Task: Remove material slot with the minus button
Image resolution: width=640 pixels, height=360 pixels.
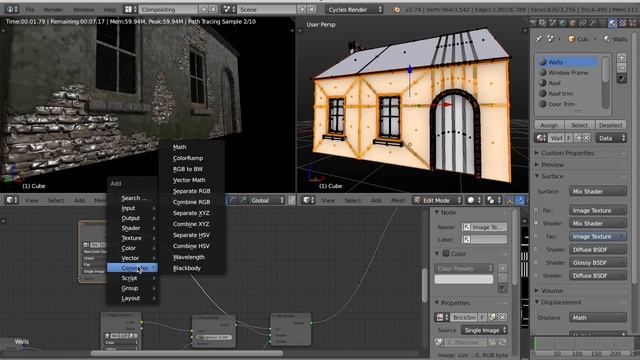Action: tap(621, 67)
